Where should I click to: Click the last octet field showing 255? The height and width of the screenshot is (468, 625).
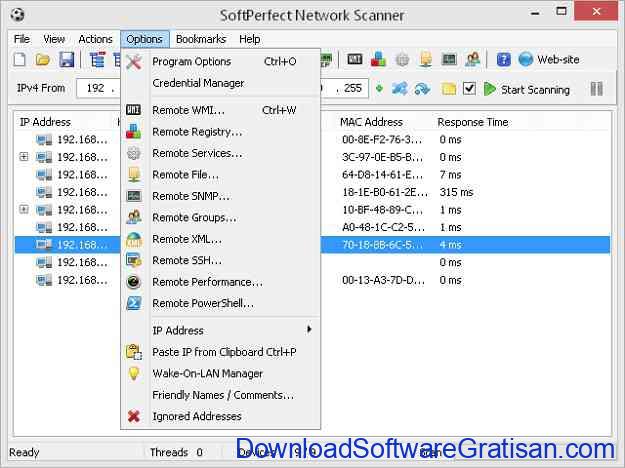[353, 88]
